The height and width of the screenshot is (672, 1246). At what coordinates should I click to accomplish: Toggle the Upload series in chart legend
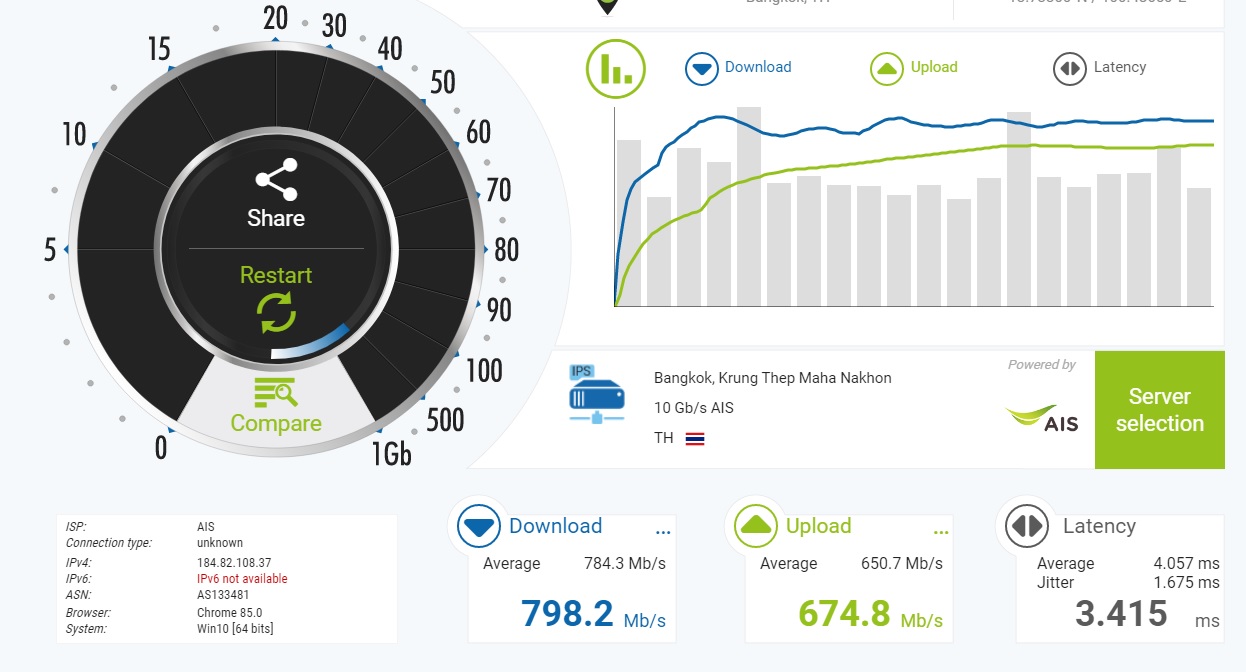(914, 67)
